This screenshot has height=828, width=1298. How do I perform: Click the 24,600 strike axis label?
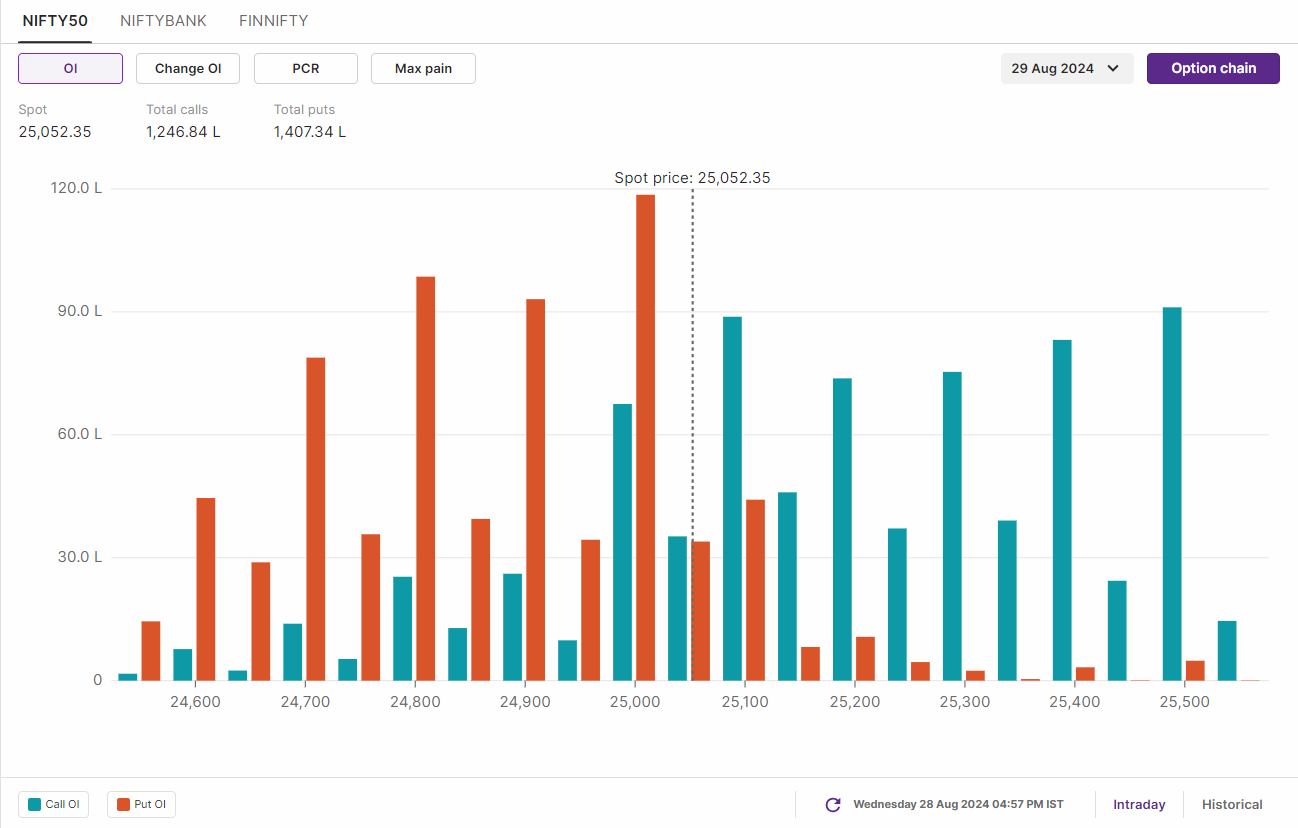tap(195, 702)
